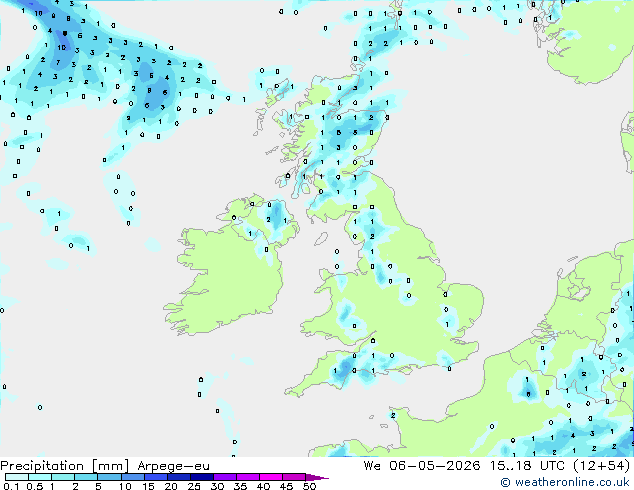Click the legend label '50'

pos(309,486)
